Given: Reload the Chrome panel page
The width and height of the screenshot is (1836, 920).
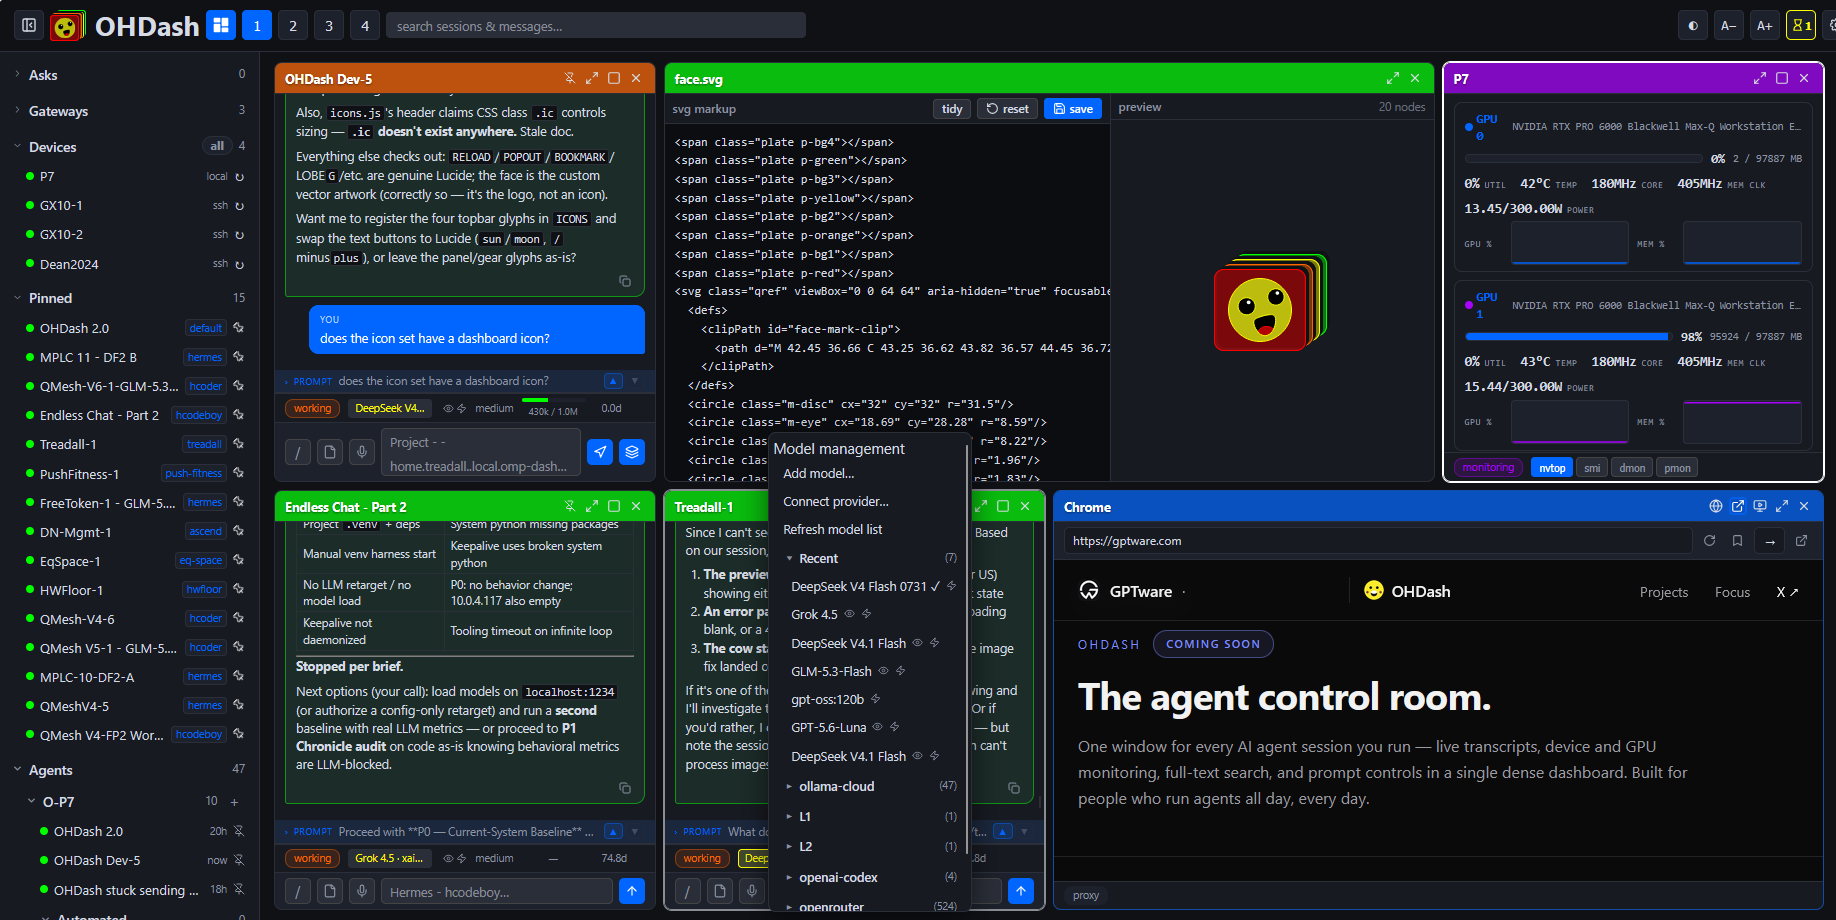Looking at the screenshot, I should (x=1709, y=541).
